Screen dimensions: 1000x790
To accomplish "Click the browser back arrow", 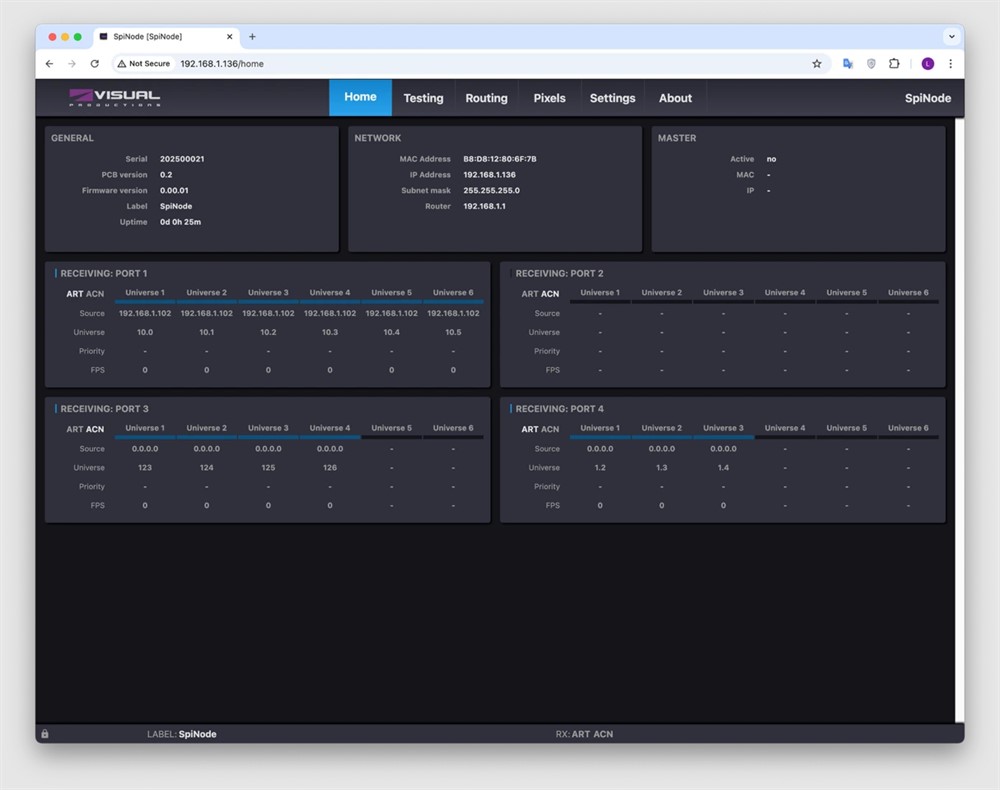I will click(50, 64).
